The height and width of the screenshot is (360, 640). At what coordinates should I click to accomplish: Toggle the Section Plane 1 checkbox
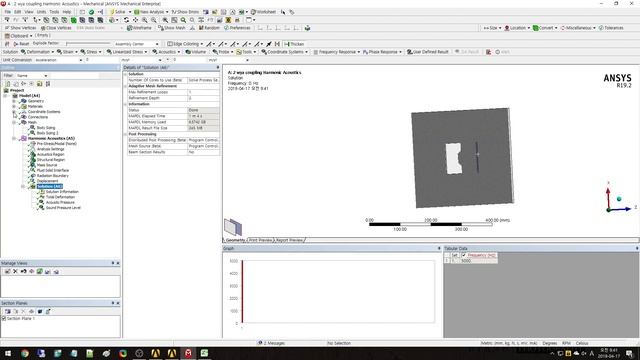coord(4,318)
